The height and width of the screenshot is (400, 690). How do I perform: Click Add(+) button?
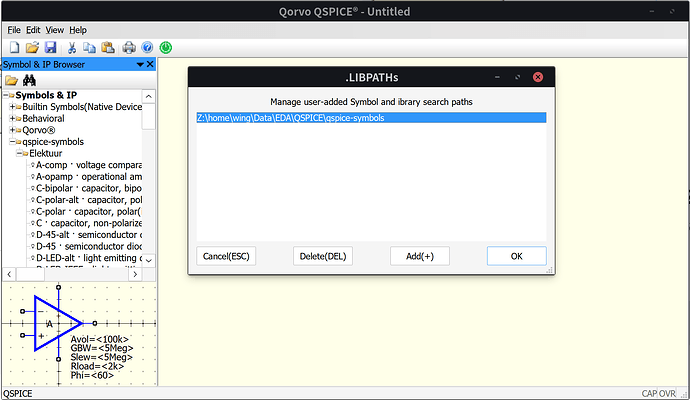pyautogui.click(x=420, y=256)
